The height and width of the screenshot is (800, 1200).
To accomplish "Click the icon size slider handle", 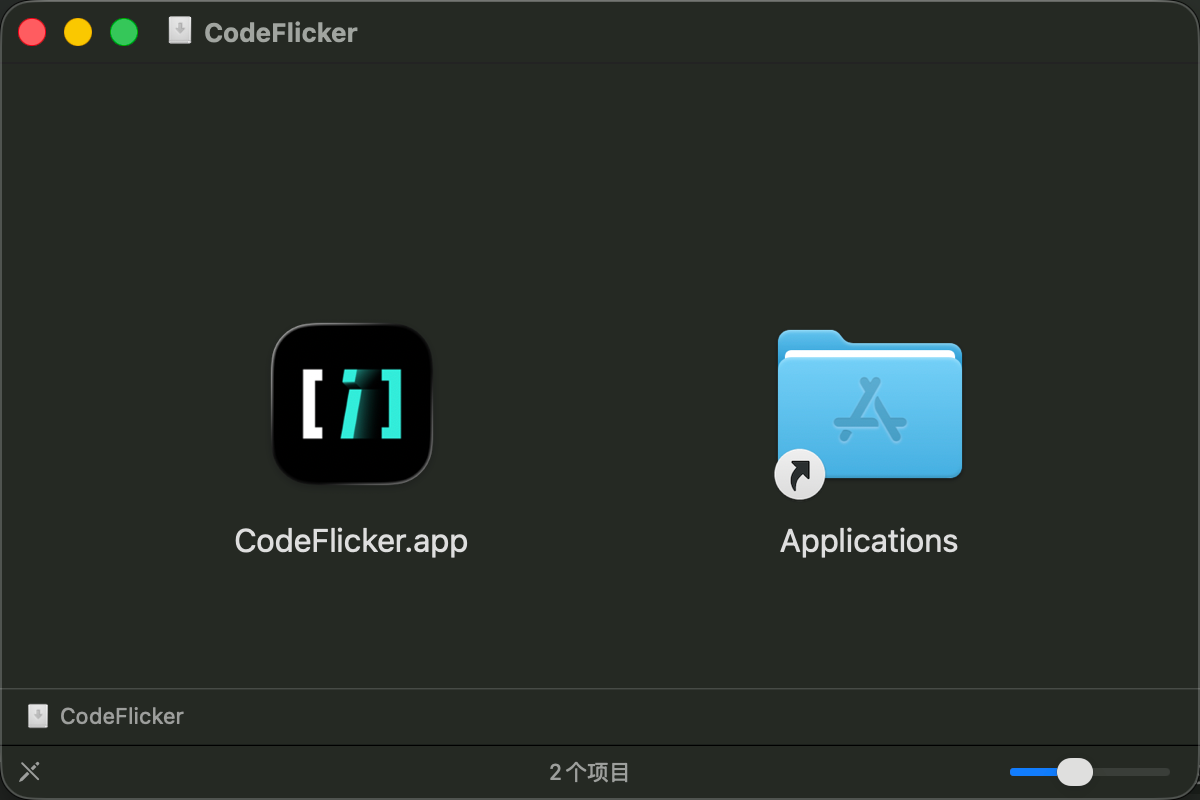I will tap(1075, 771).
